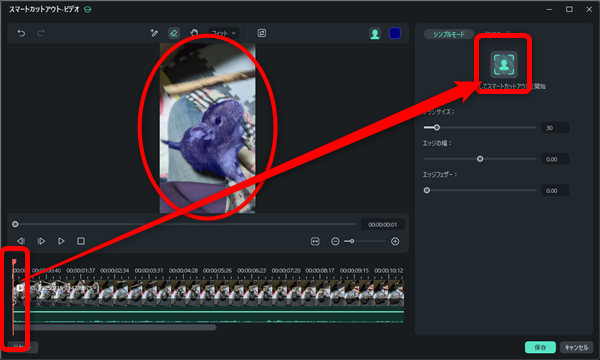
Task: Click the chinchilla video preview image
Action: coord(207,128)
